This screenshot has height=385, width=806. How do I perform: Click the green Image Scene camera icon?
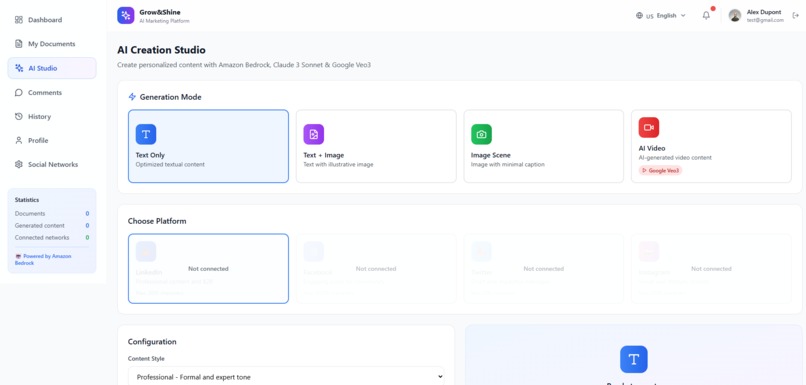click(x=481, y=134)
